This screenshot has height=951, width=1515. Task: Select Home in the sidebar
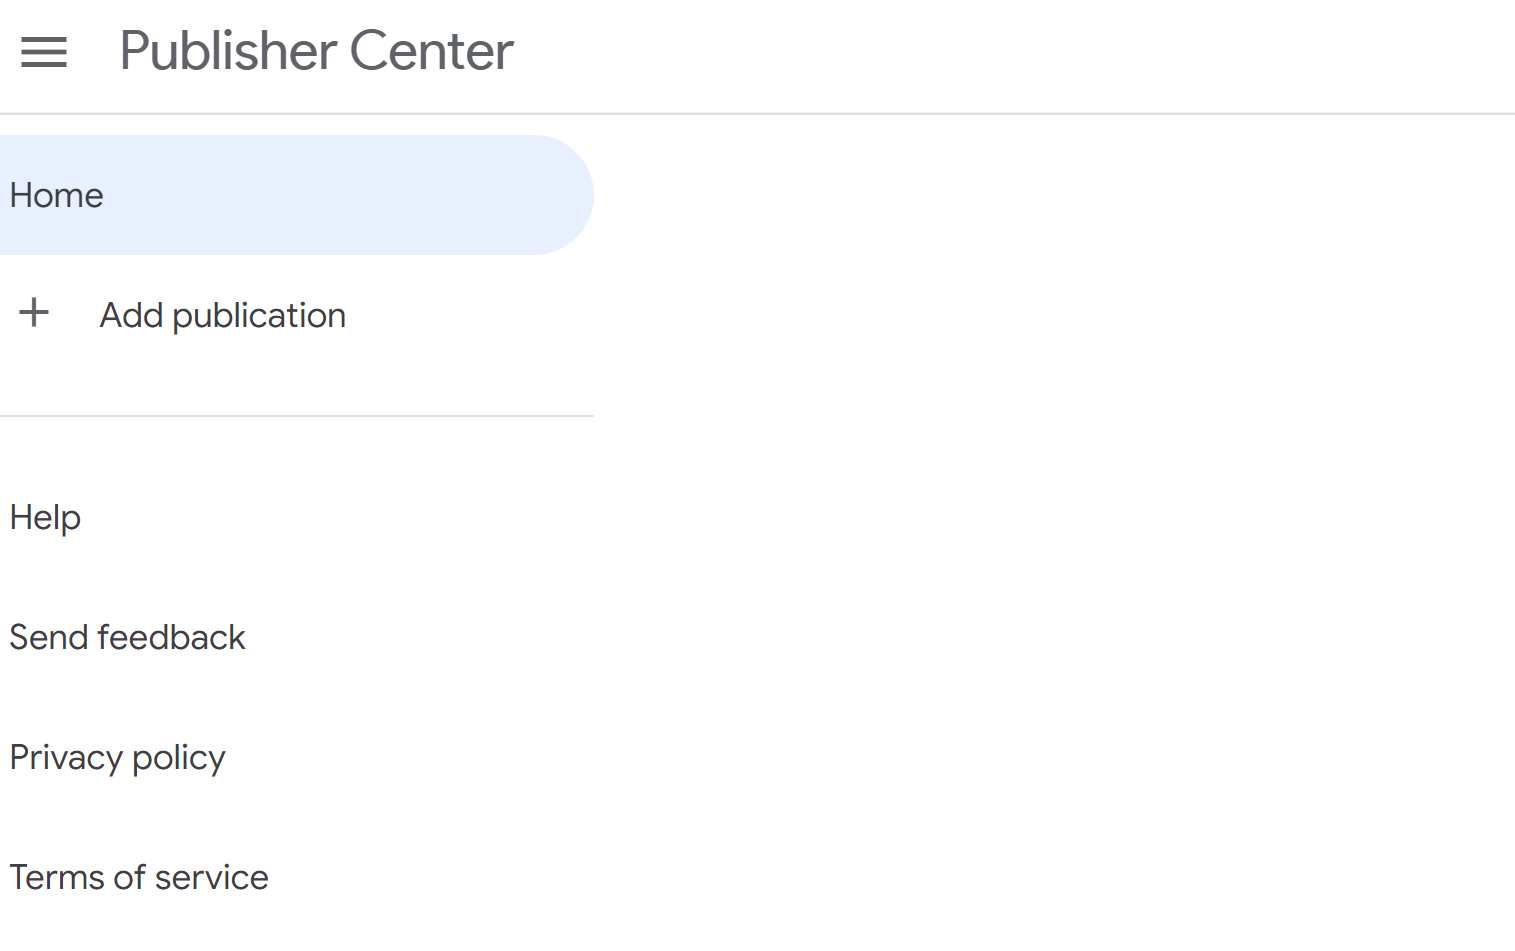[57, 195]
